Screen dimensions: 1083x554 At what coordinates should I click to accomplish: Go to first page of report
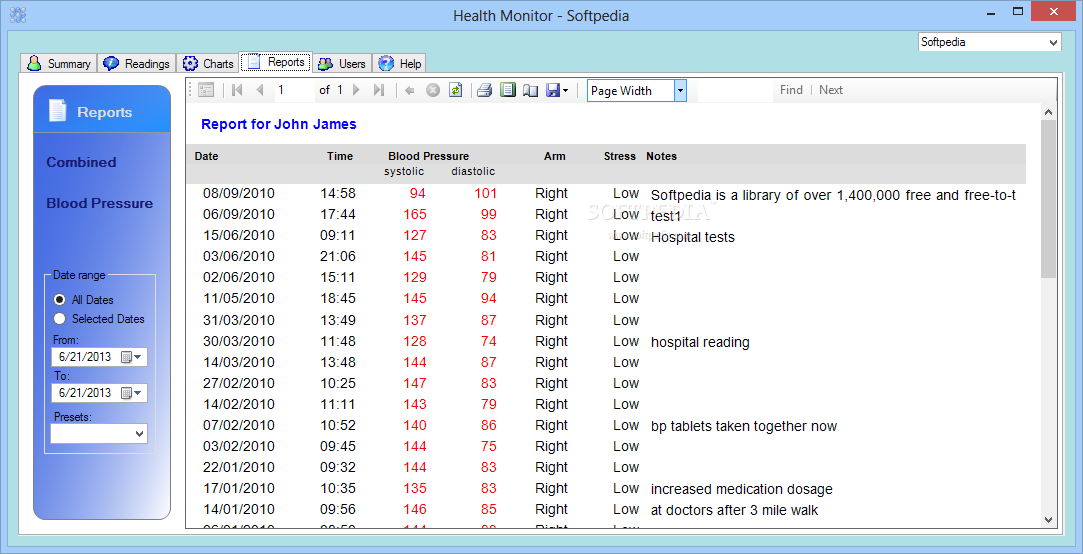238,90
